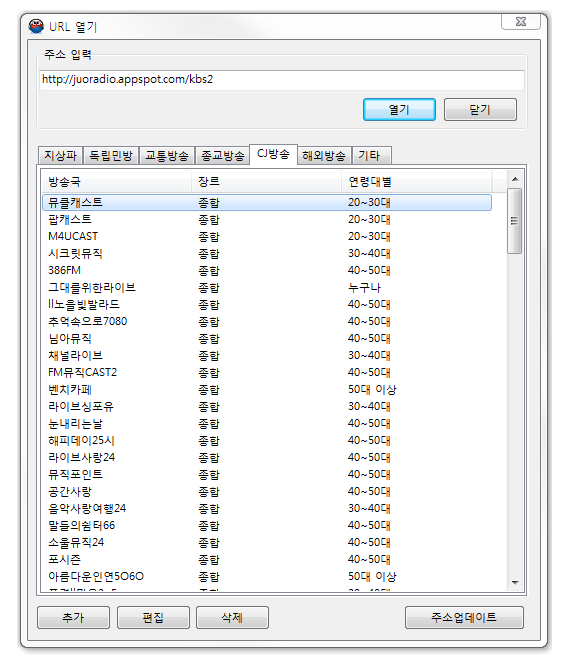Switch to the 지상파 tab

tap(60, 156)
